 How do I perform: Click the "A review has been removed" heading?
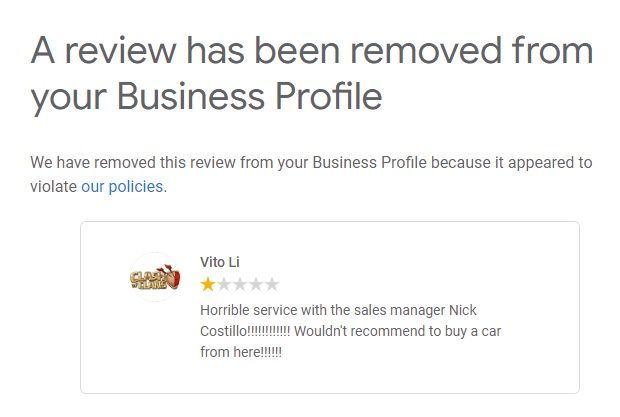311,51
